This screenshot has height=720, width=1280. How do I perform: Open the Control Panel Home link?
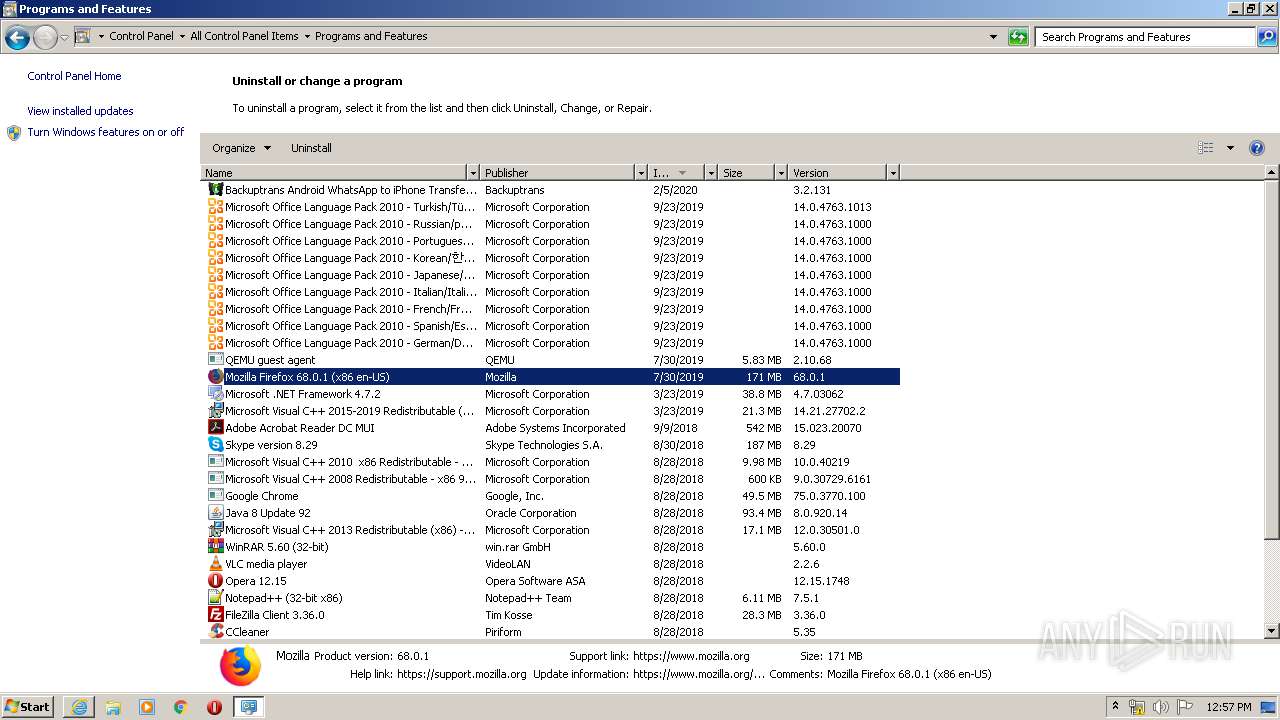pos(74,76)
